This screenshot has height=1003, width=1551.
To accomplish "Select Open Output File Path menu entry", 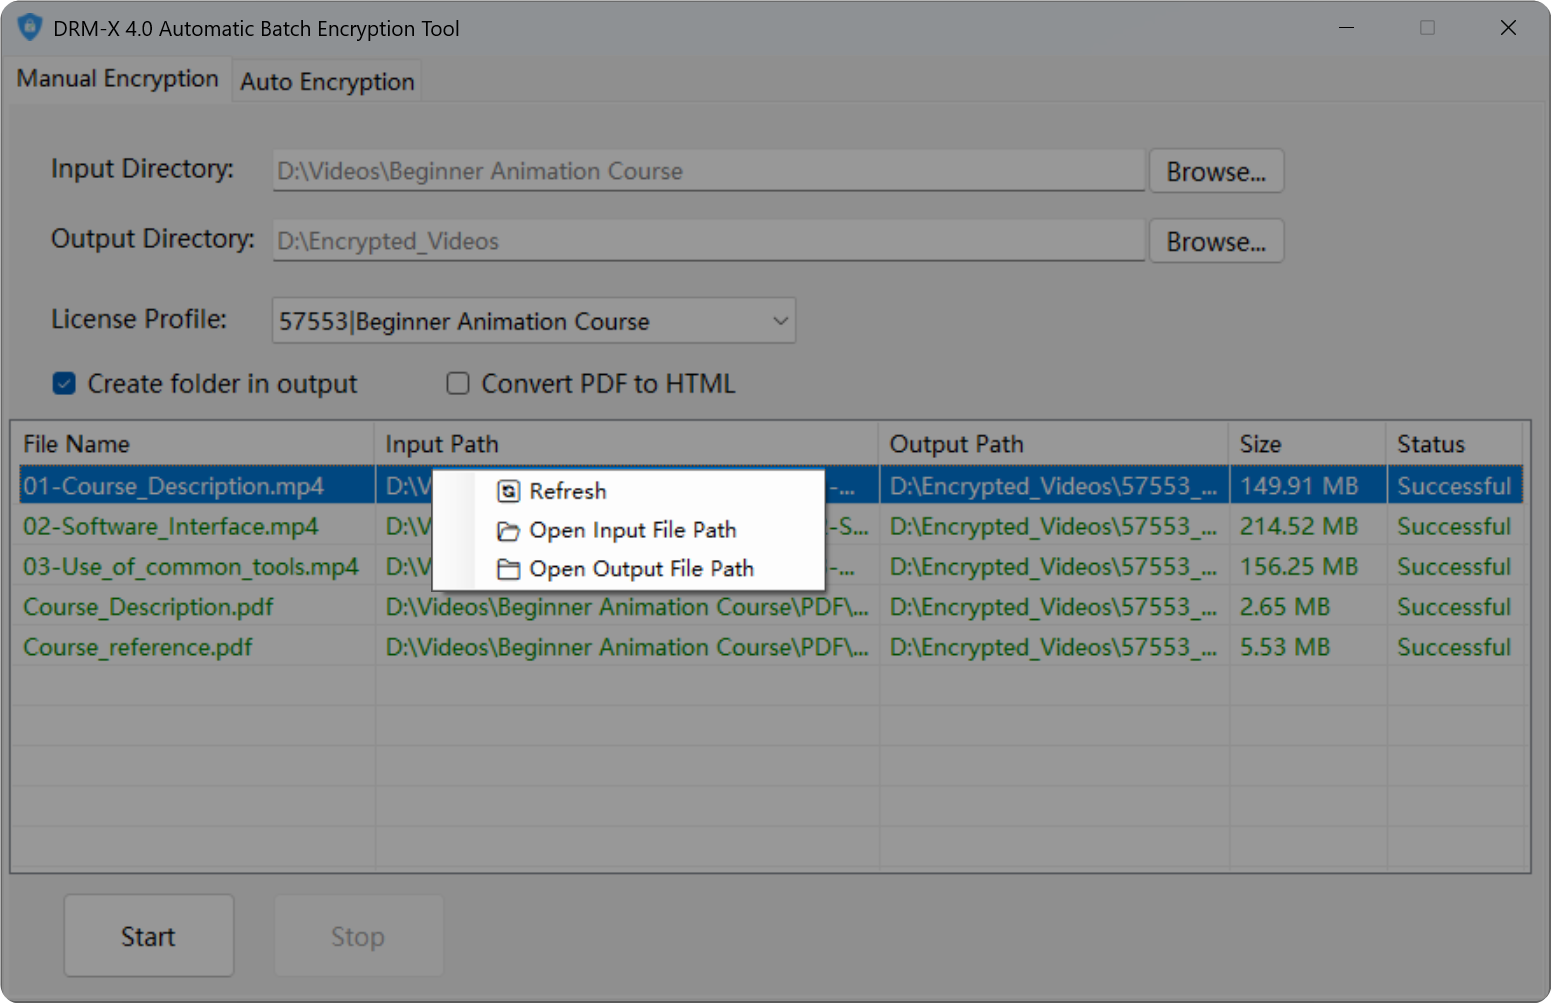I will point(641,568).
